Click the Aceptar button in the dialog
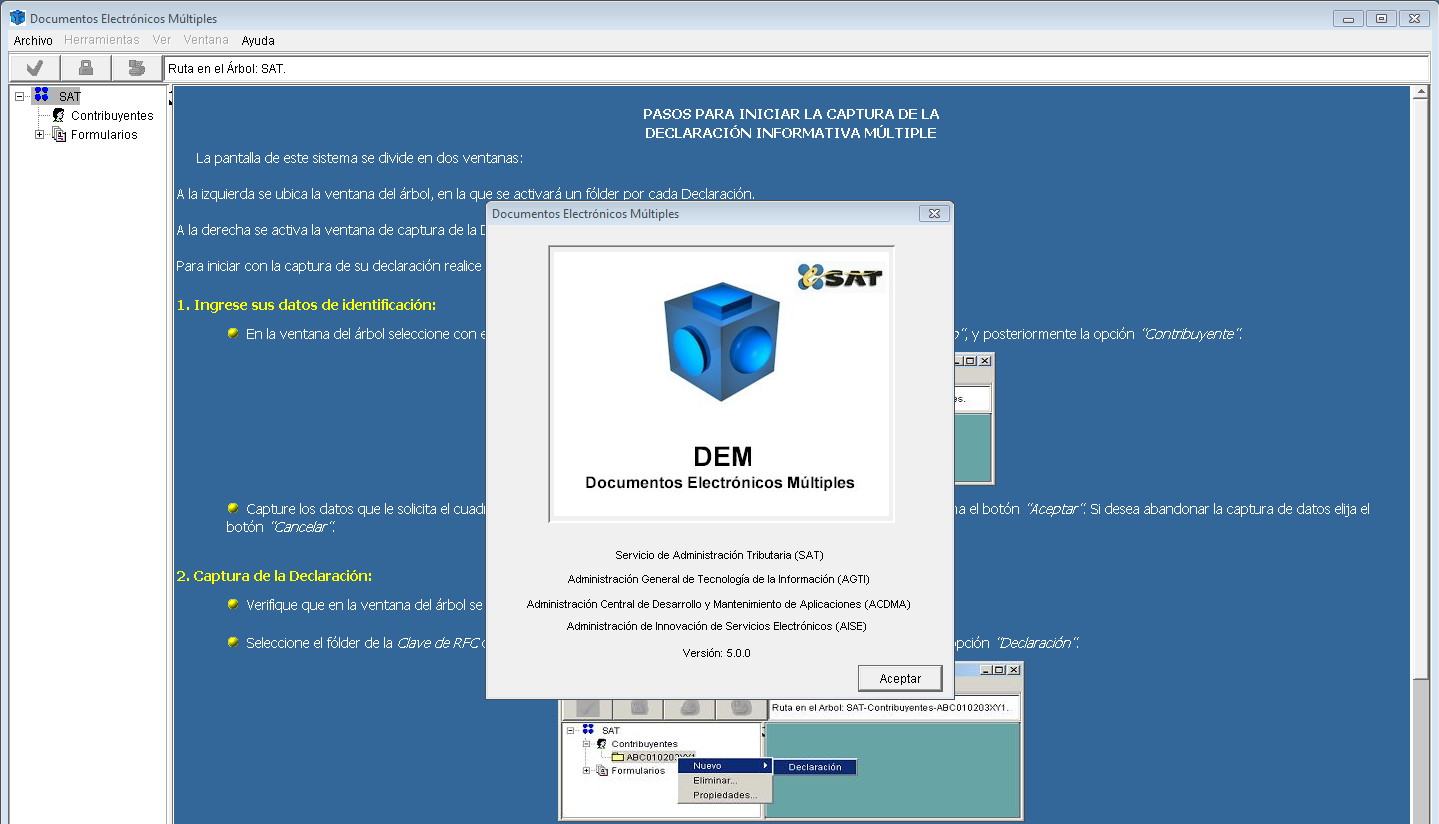This screenshot has height=824, width=1439. (x=900, y=678)
